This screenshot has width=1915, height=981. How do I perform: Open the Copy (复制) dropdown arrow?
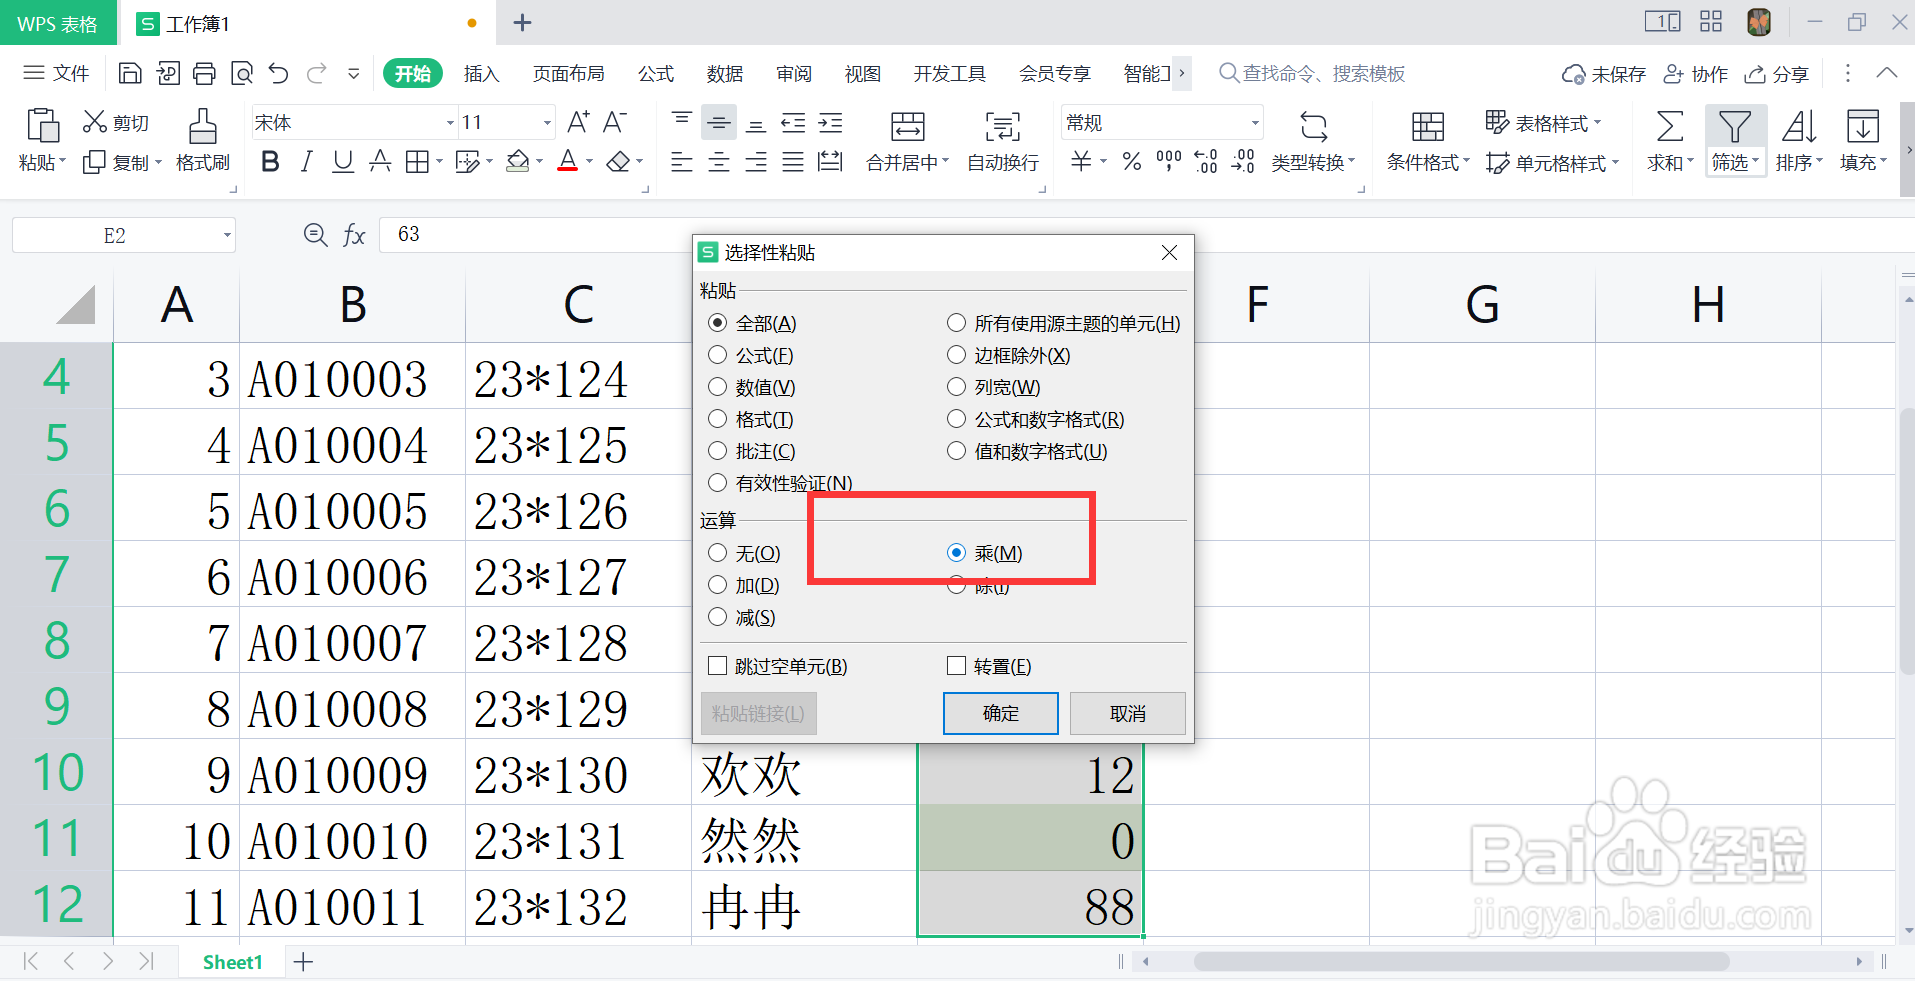[158, 162]
